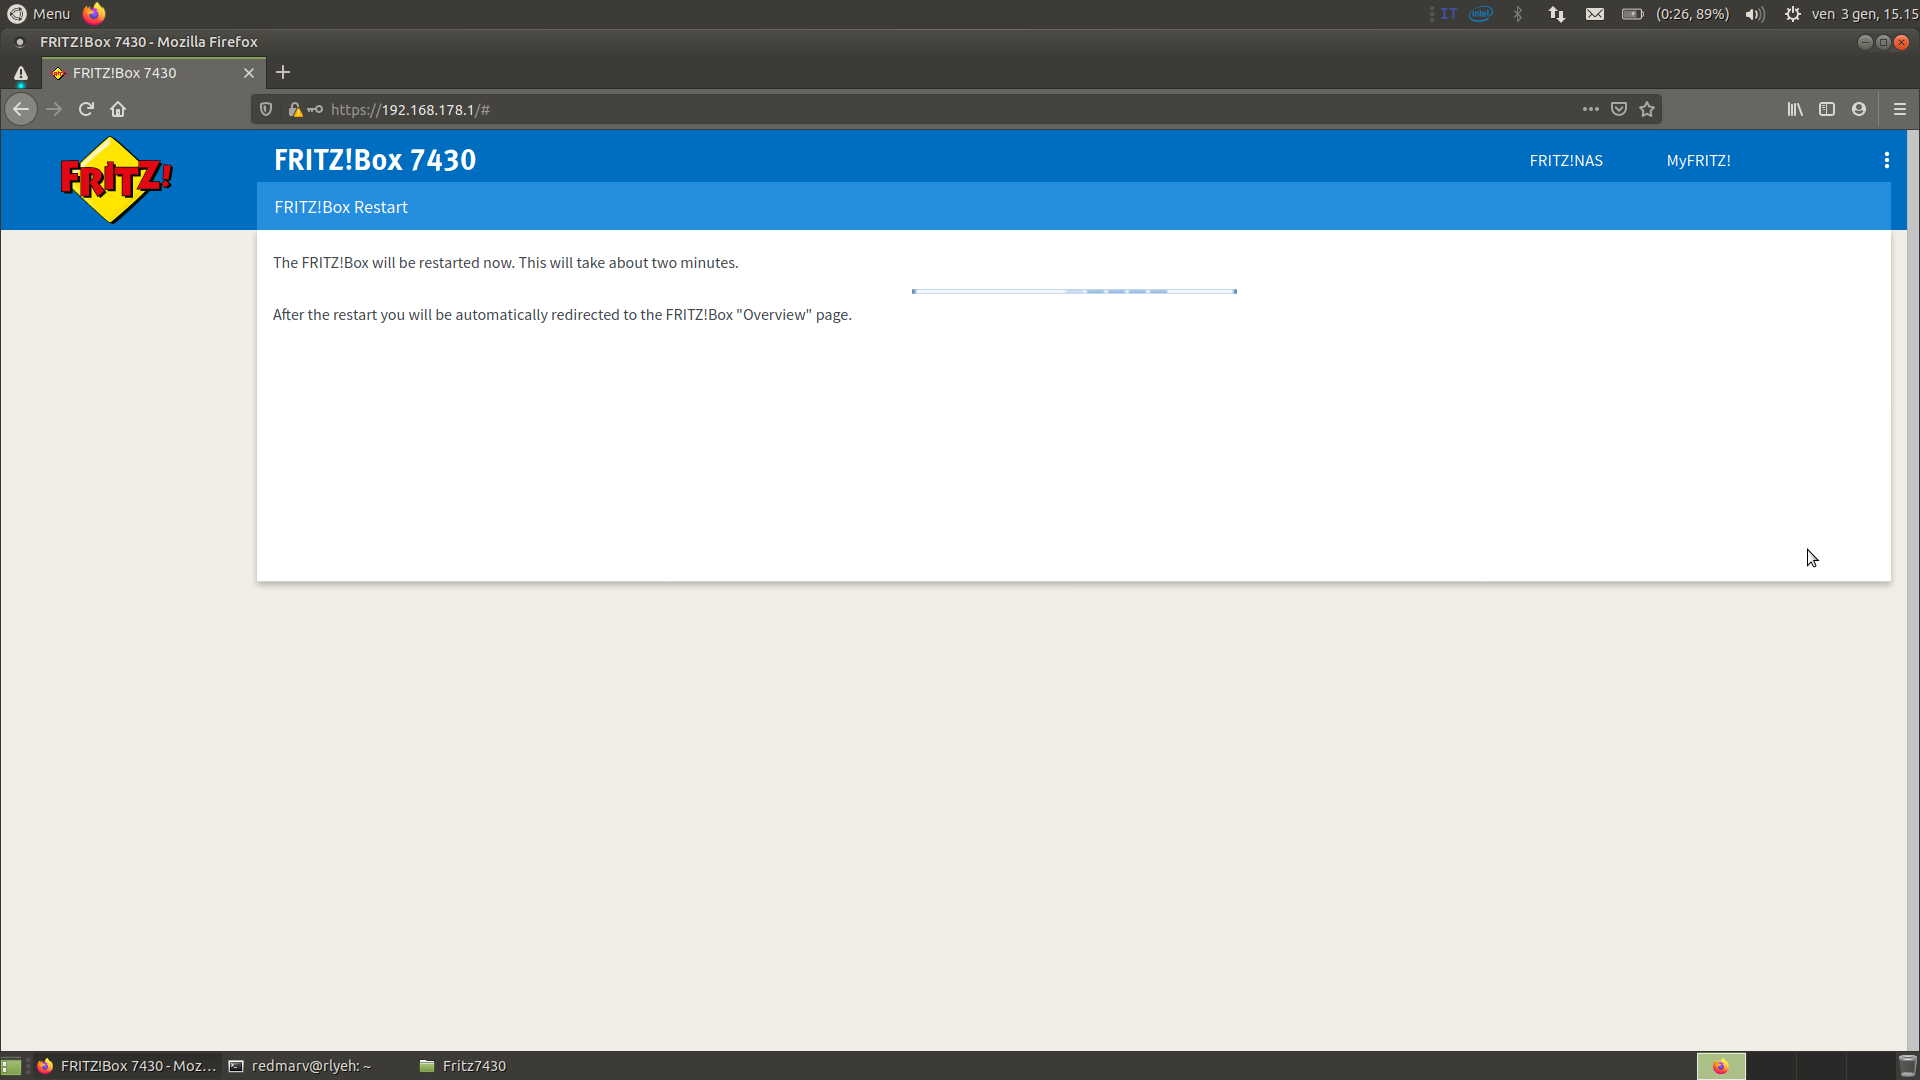Open the clock showing ven 3 gen
The width and height of the screenshot is (1920, 1080).
coord(1864,14)
